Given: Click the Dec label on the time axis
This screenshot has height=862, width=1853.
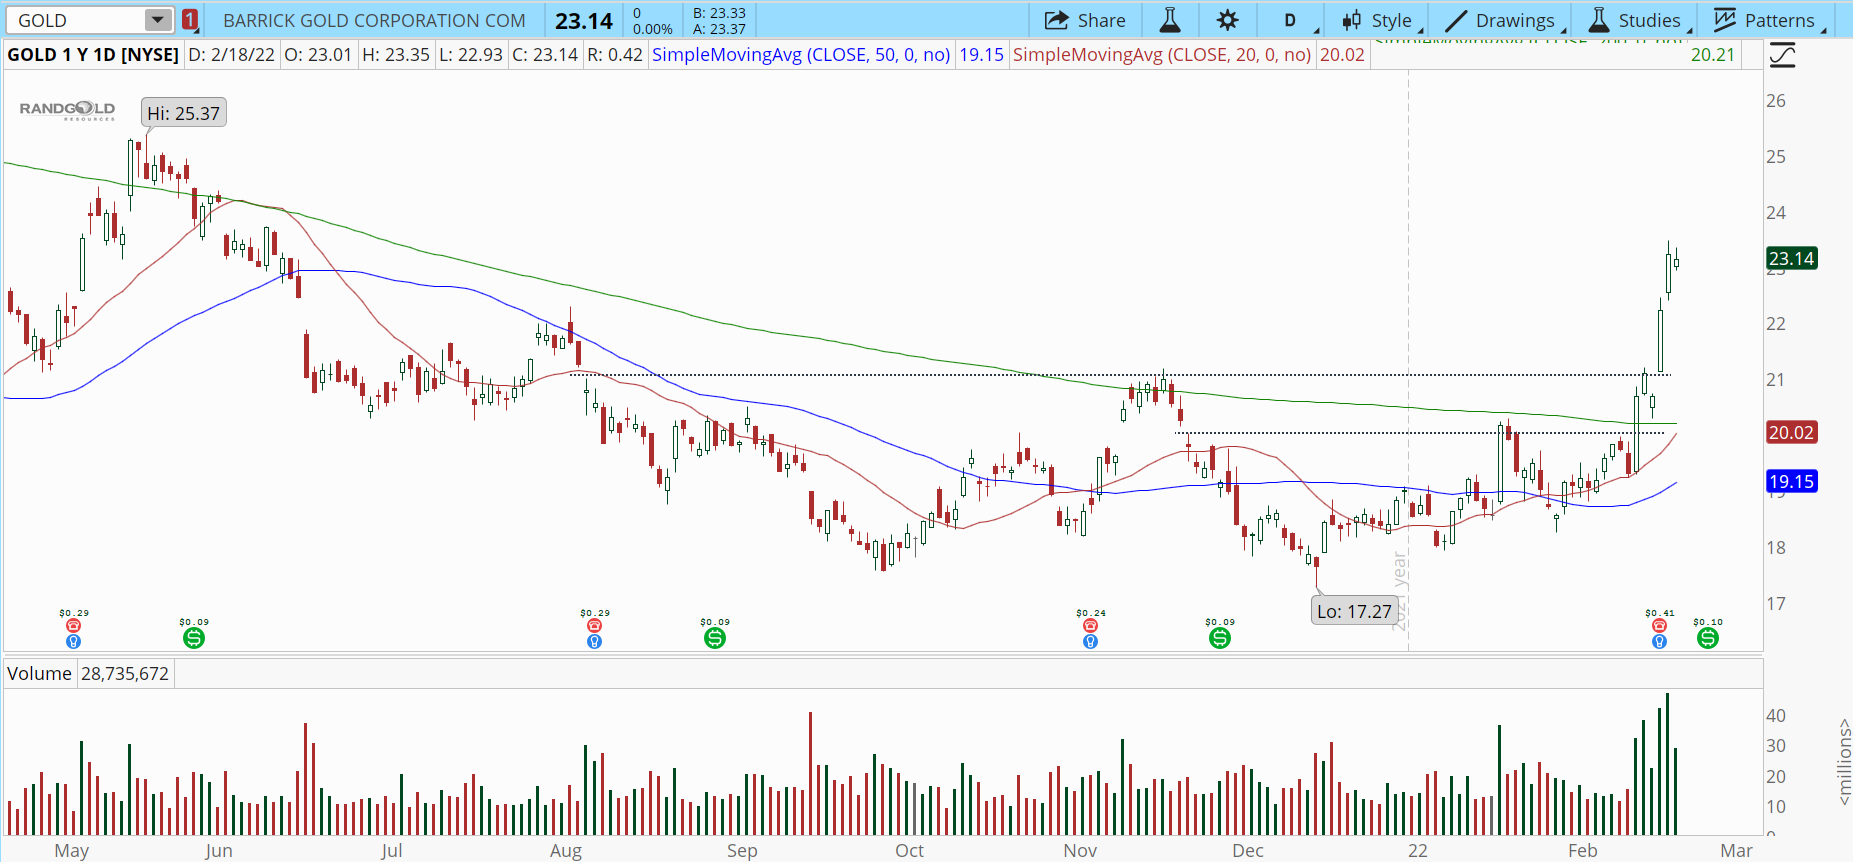Looking at the screenshot, I should 1247,851.
